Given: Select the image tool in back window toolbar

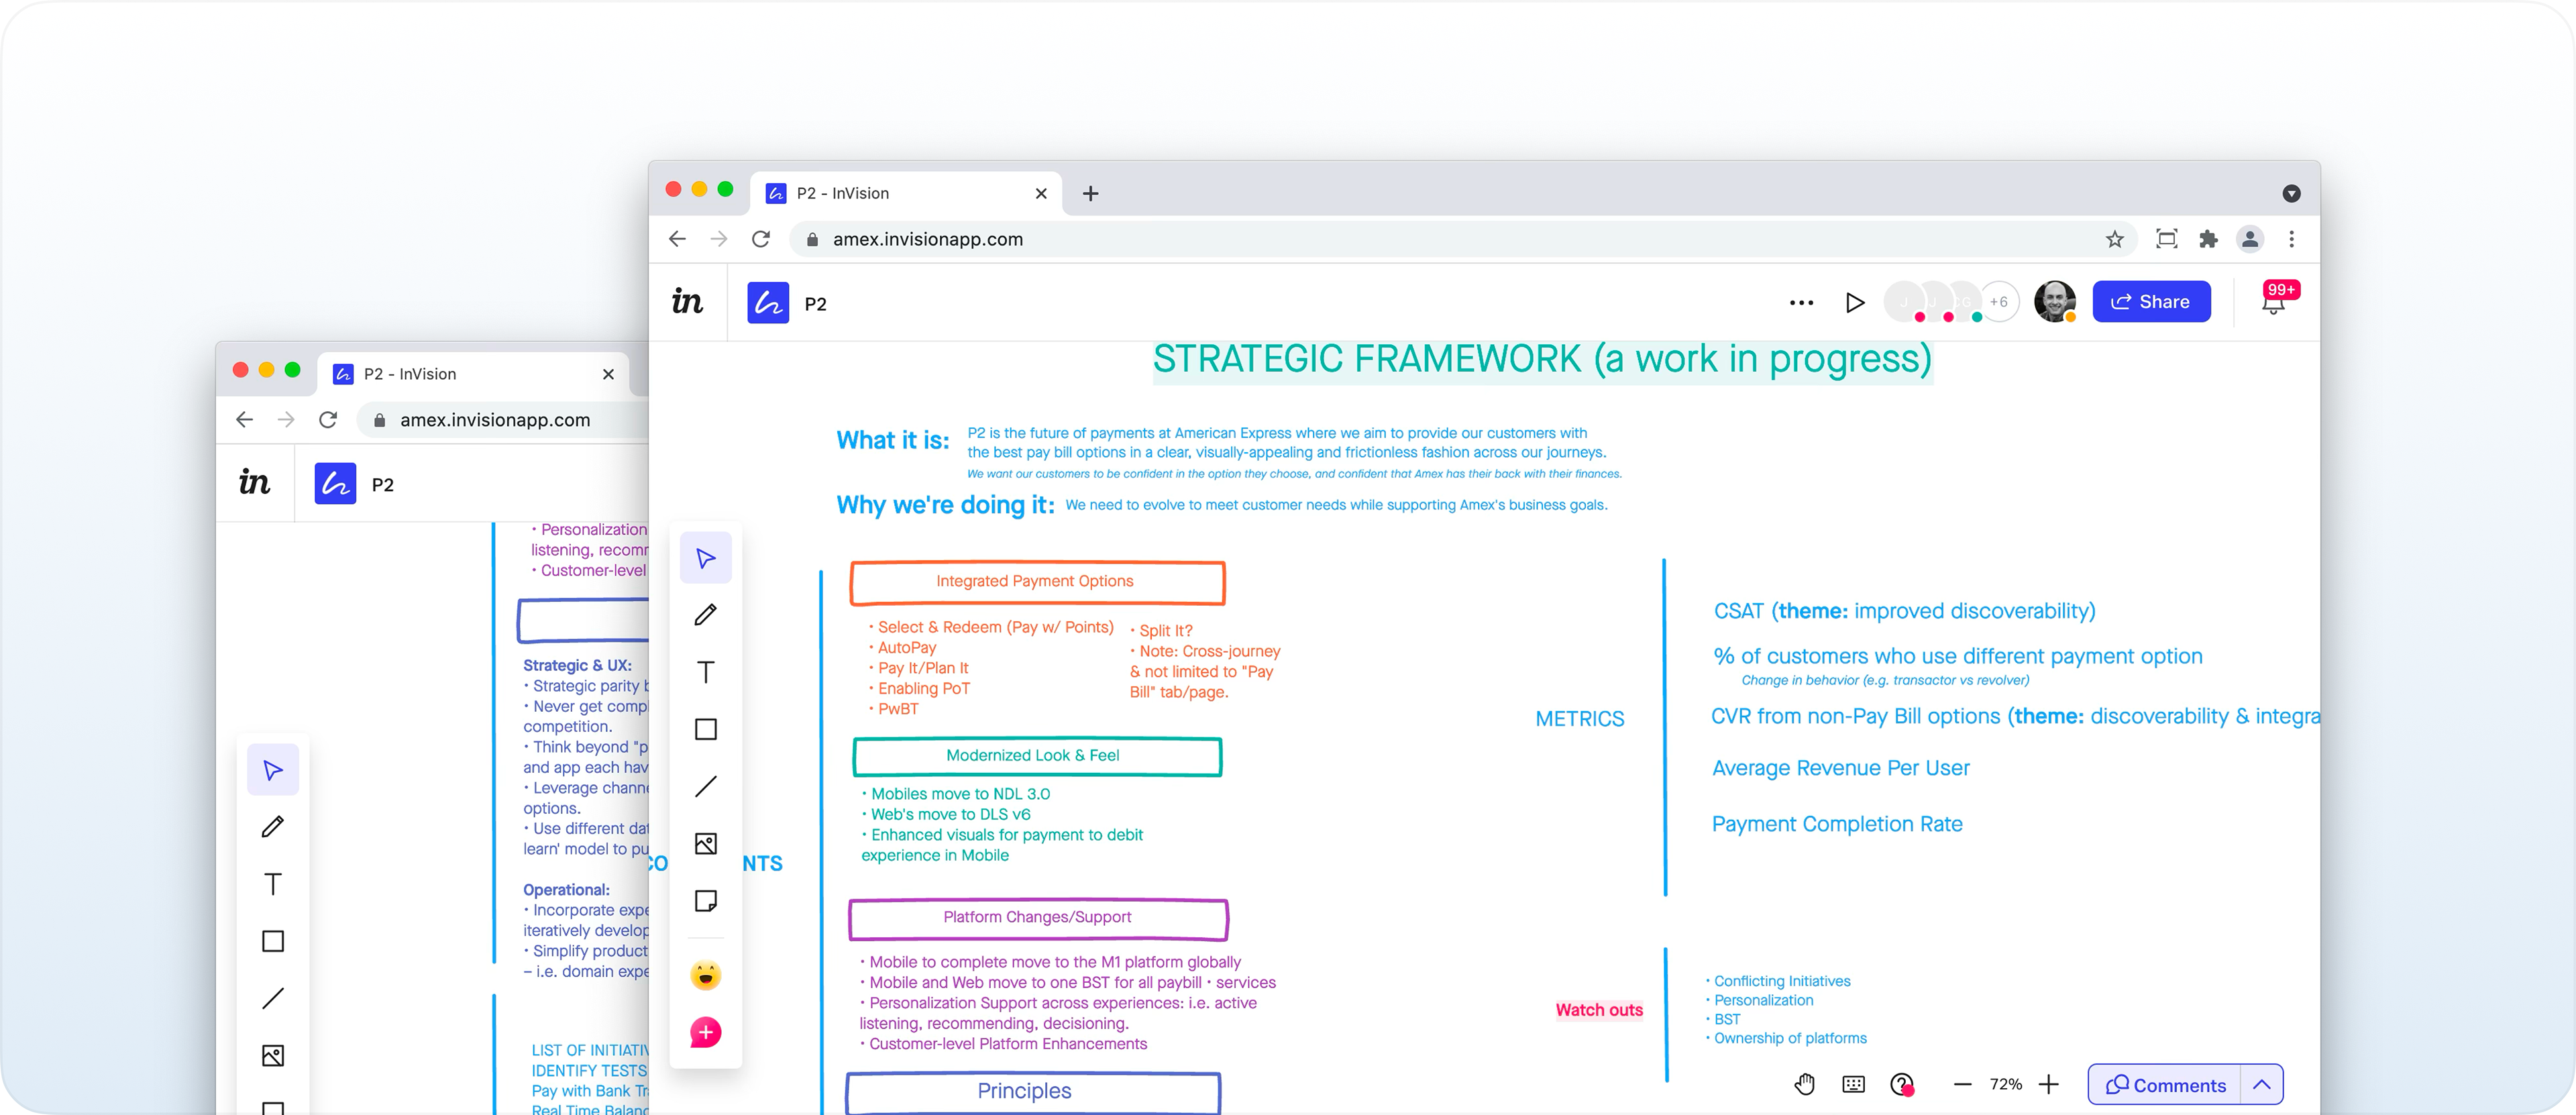Looking at the screenshot, I should click(272, 1056).
